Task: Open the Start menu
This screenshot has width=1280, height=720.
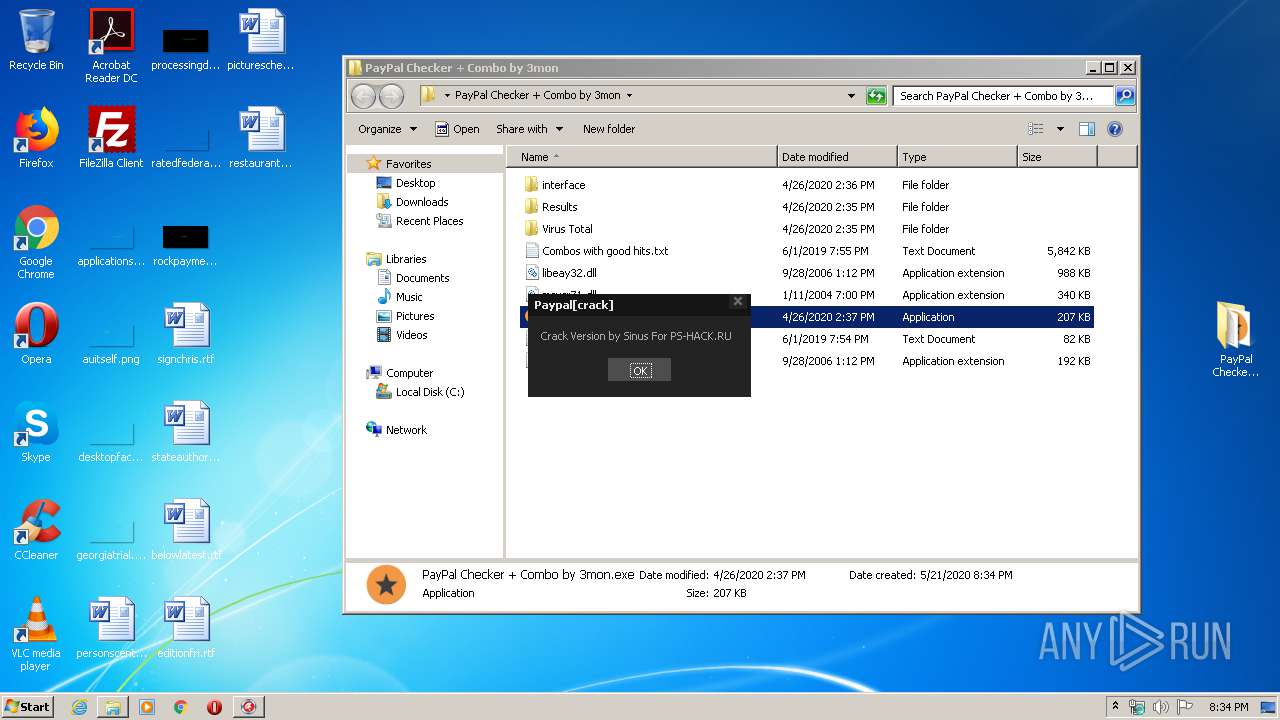Action: pos(27,706)
